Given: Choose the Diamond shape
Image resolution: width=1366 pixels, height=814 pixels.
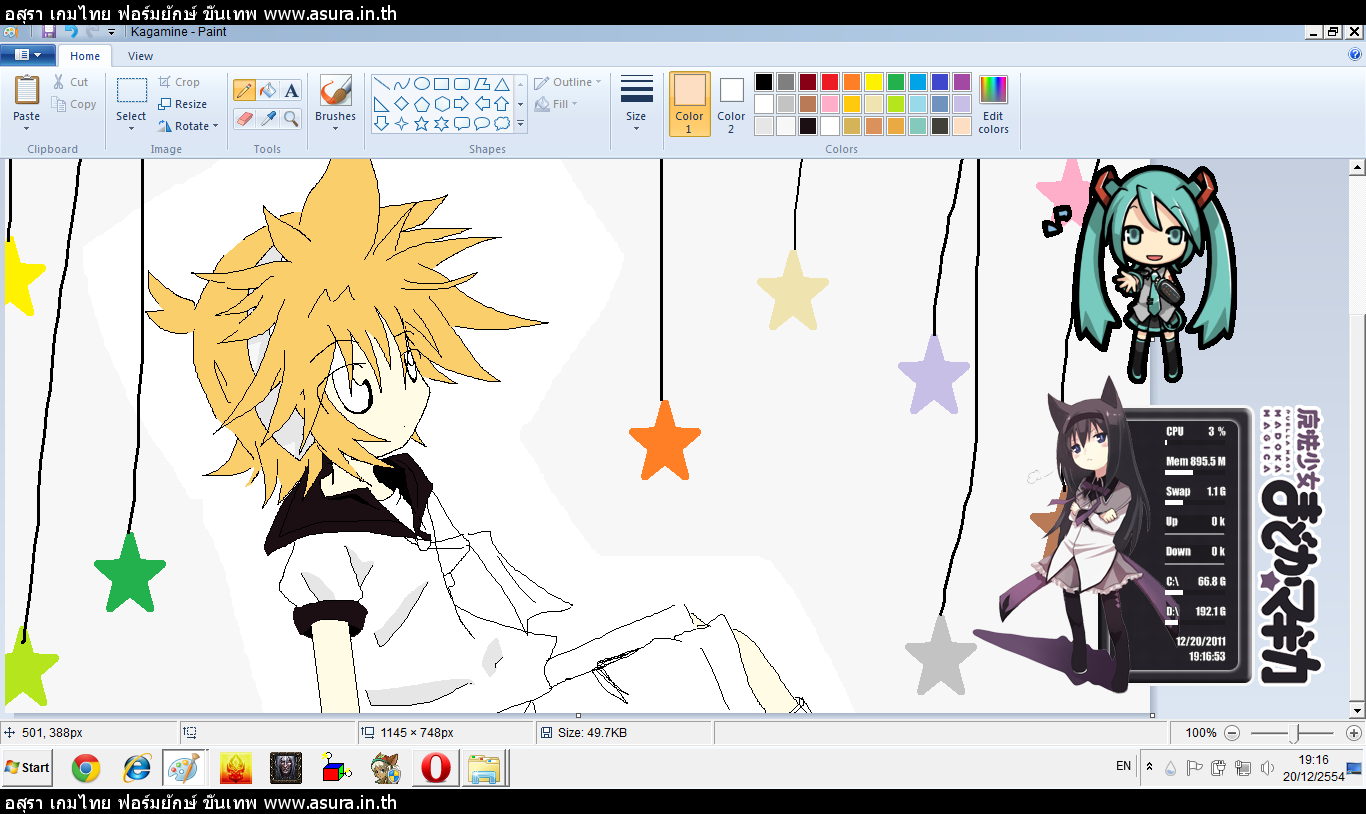Looking at the screenshot, I should pyautogui.click(x=401, y=104).
